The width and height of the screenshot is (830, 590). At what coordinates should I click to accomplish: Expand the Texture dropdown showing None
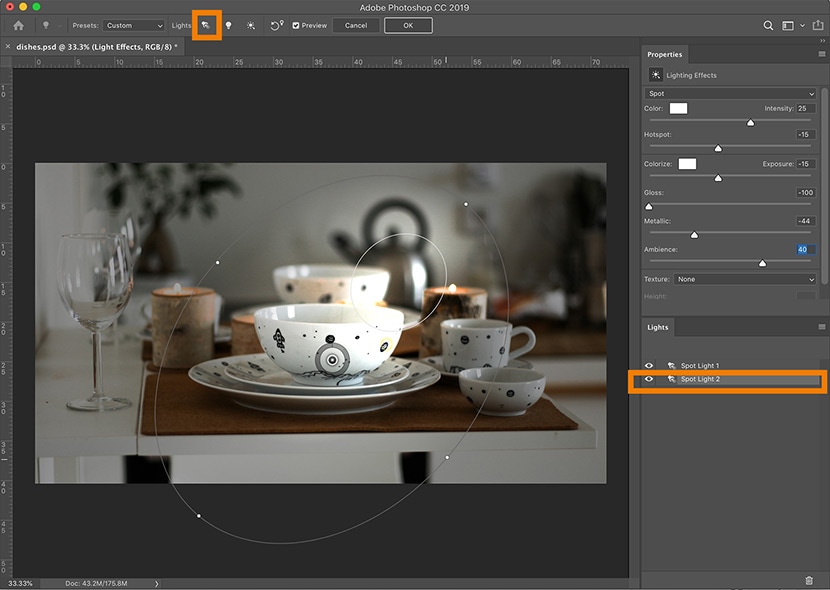[744, 279]
